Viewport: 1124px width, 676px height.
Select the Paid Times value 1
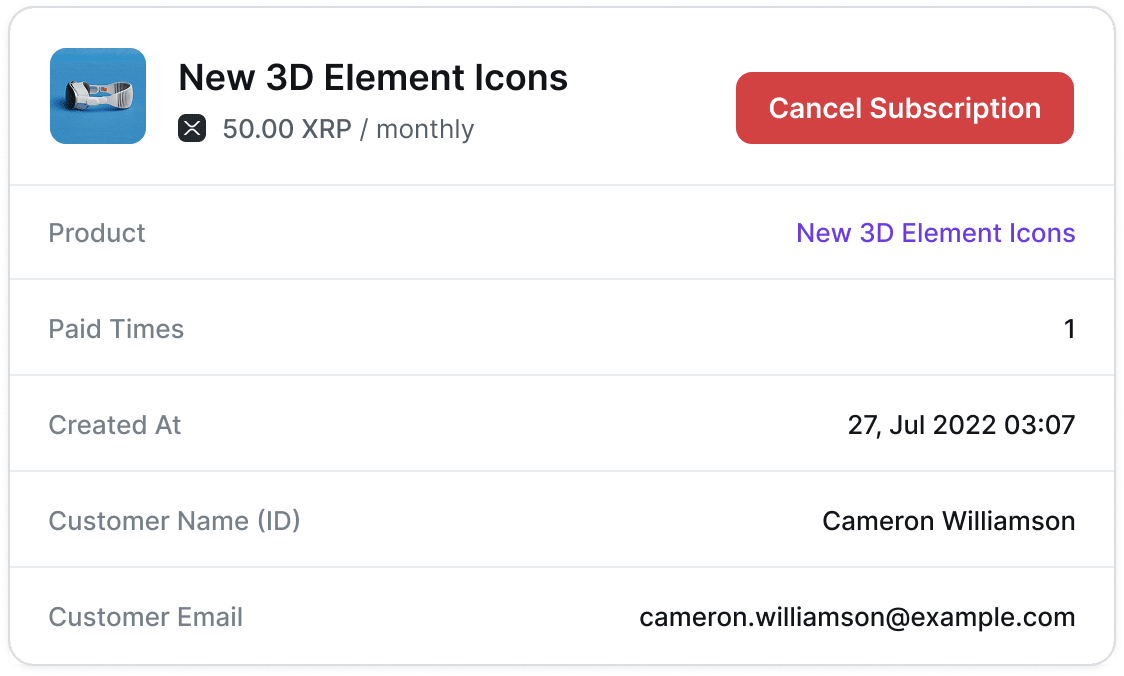click(1069, 329)
